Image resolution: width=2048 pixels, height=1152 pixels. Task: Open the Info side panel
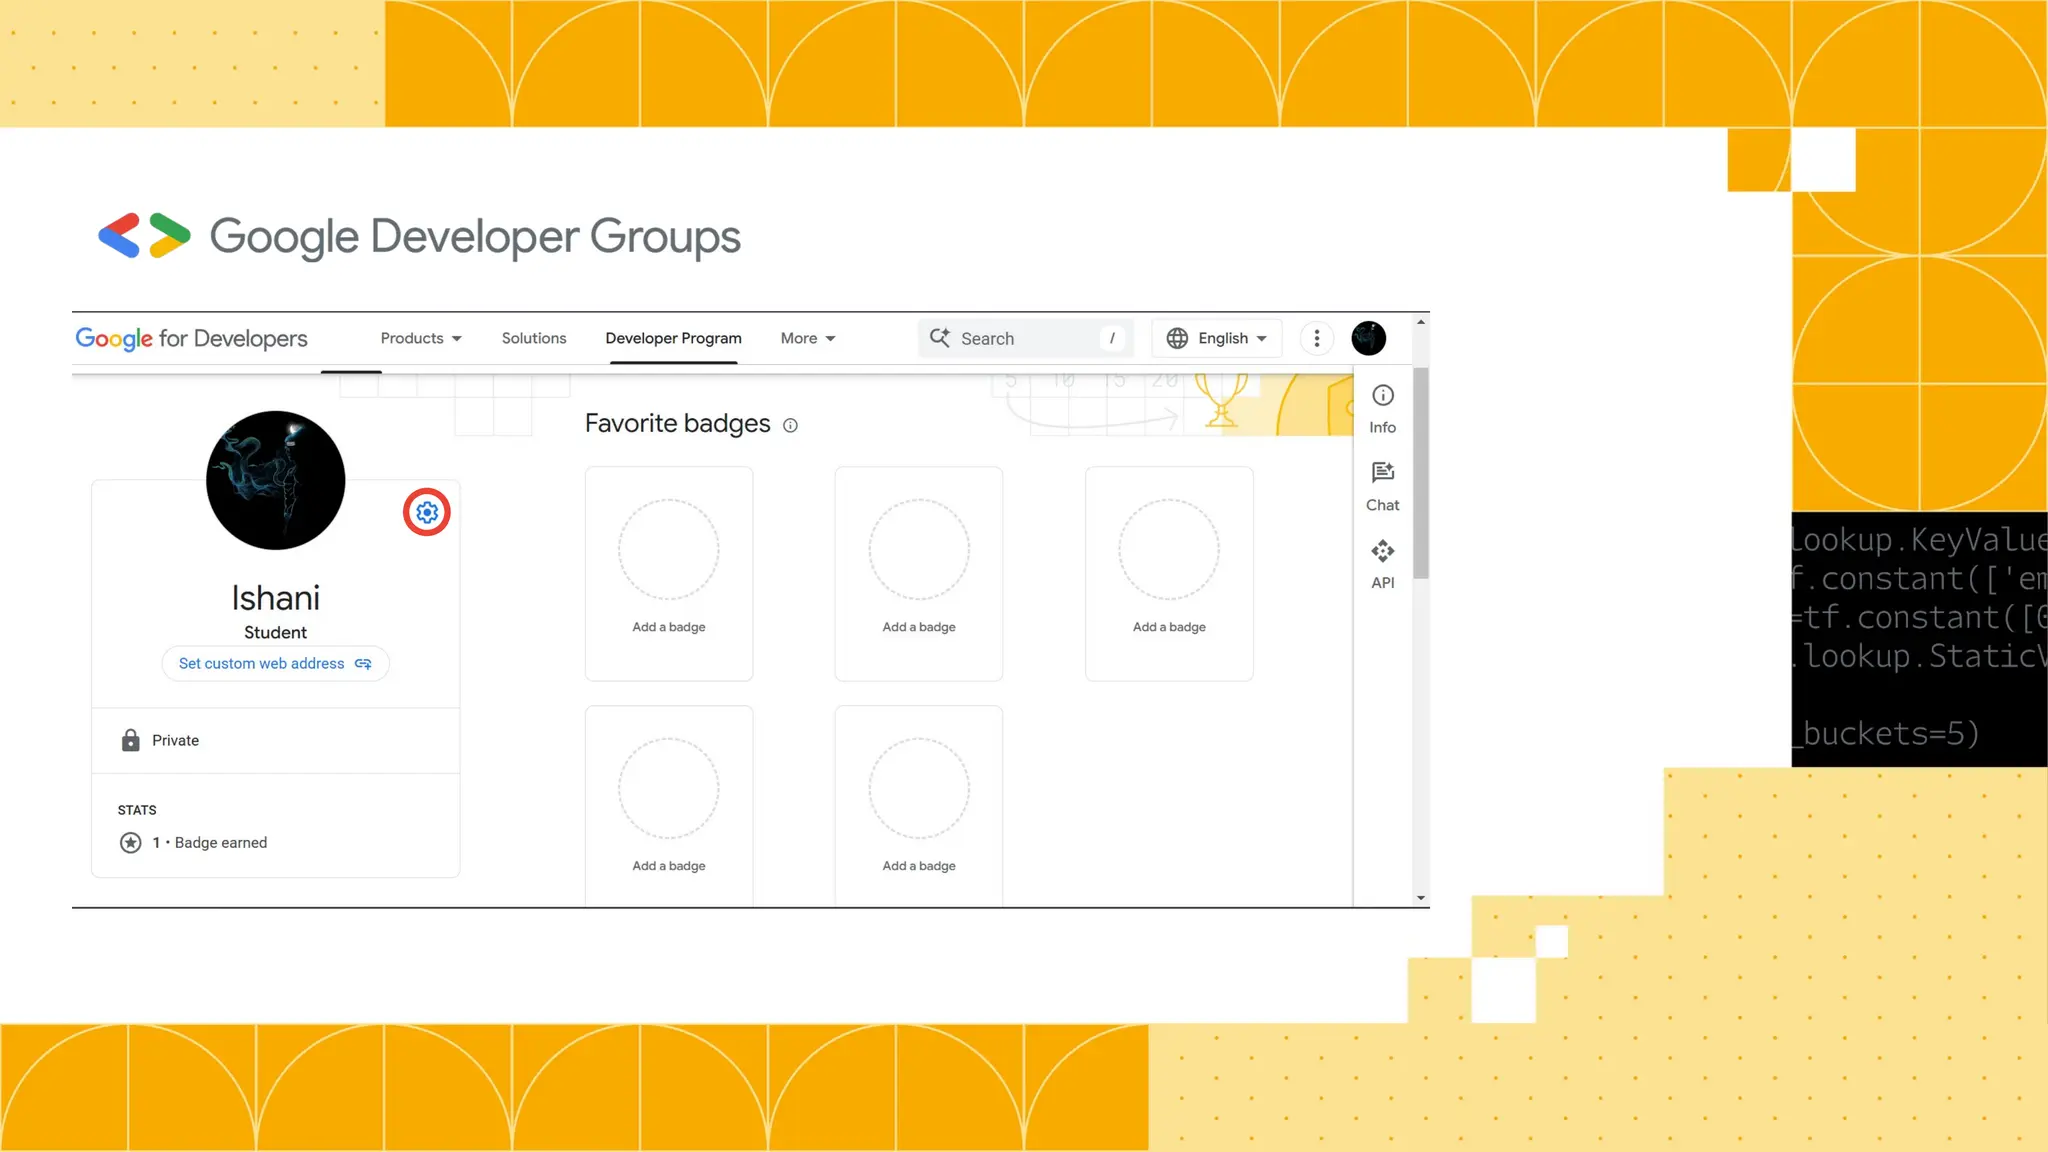(x=1382, y=409)
